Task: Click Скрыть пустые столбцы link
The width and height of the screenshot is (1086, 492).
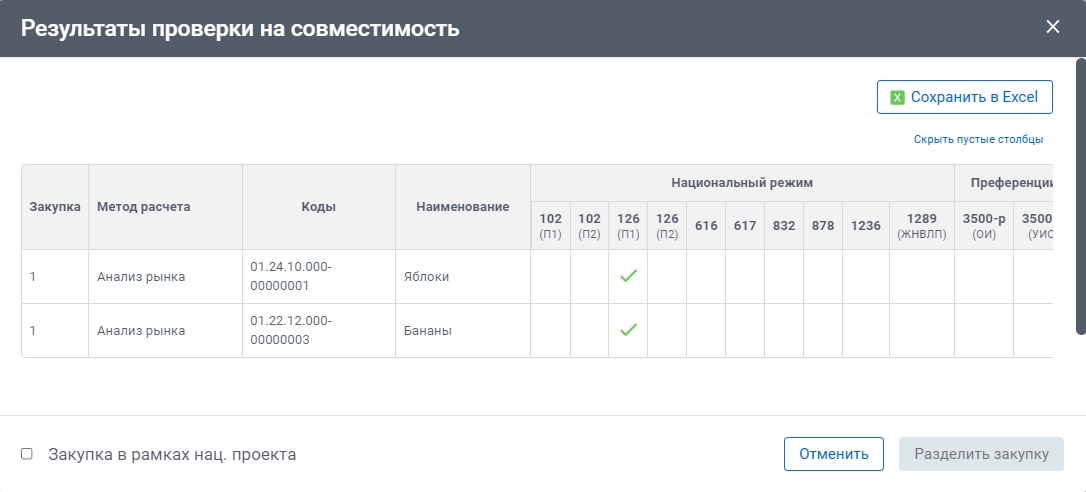Action: (978, 140)
